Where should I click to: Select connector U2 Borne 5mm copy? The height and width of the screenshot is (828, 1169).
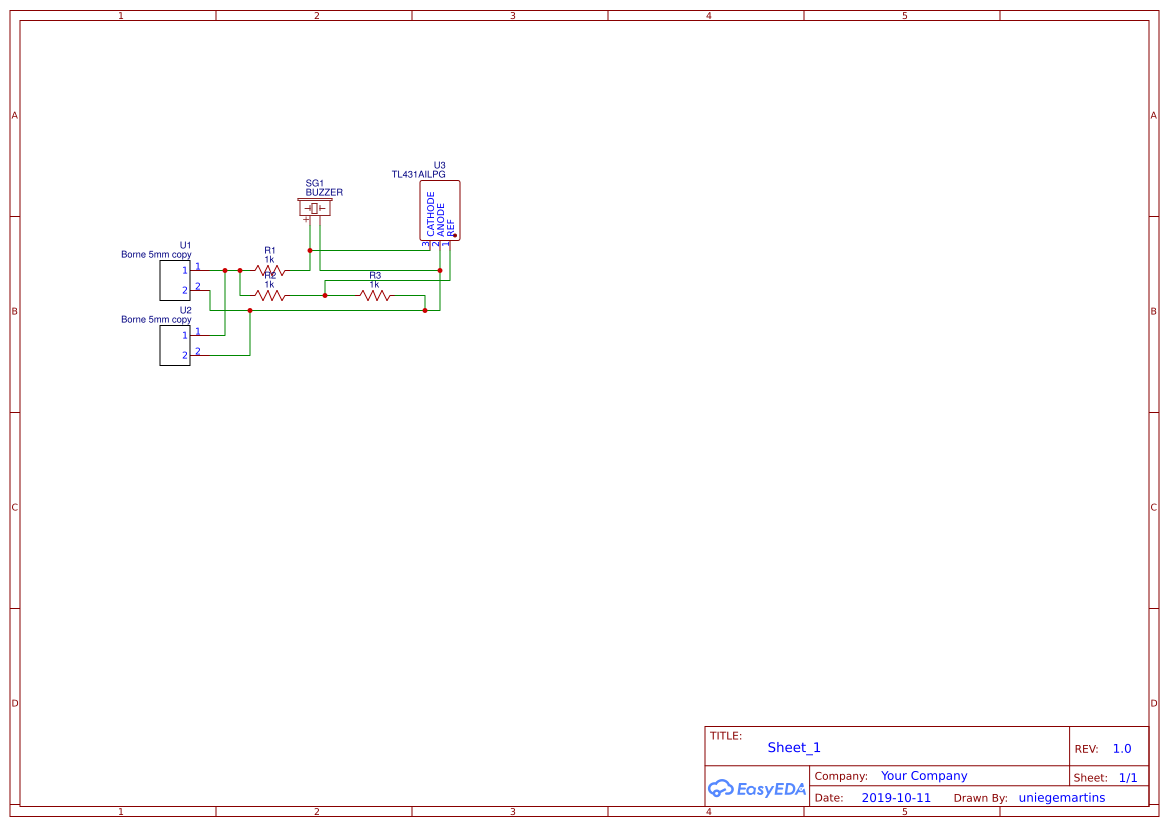pos(174,344)
